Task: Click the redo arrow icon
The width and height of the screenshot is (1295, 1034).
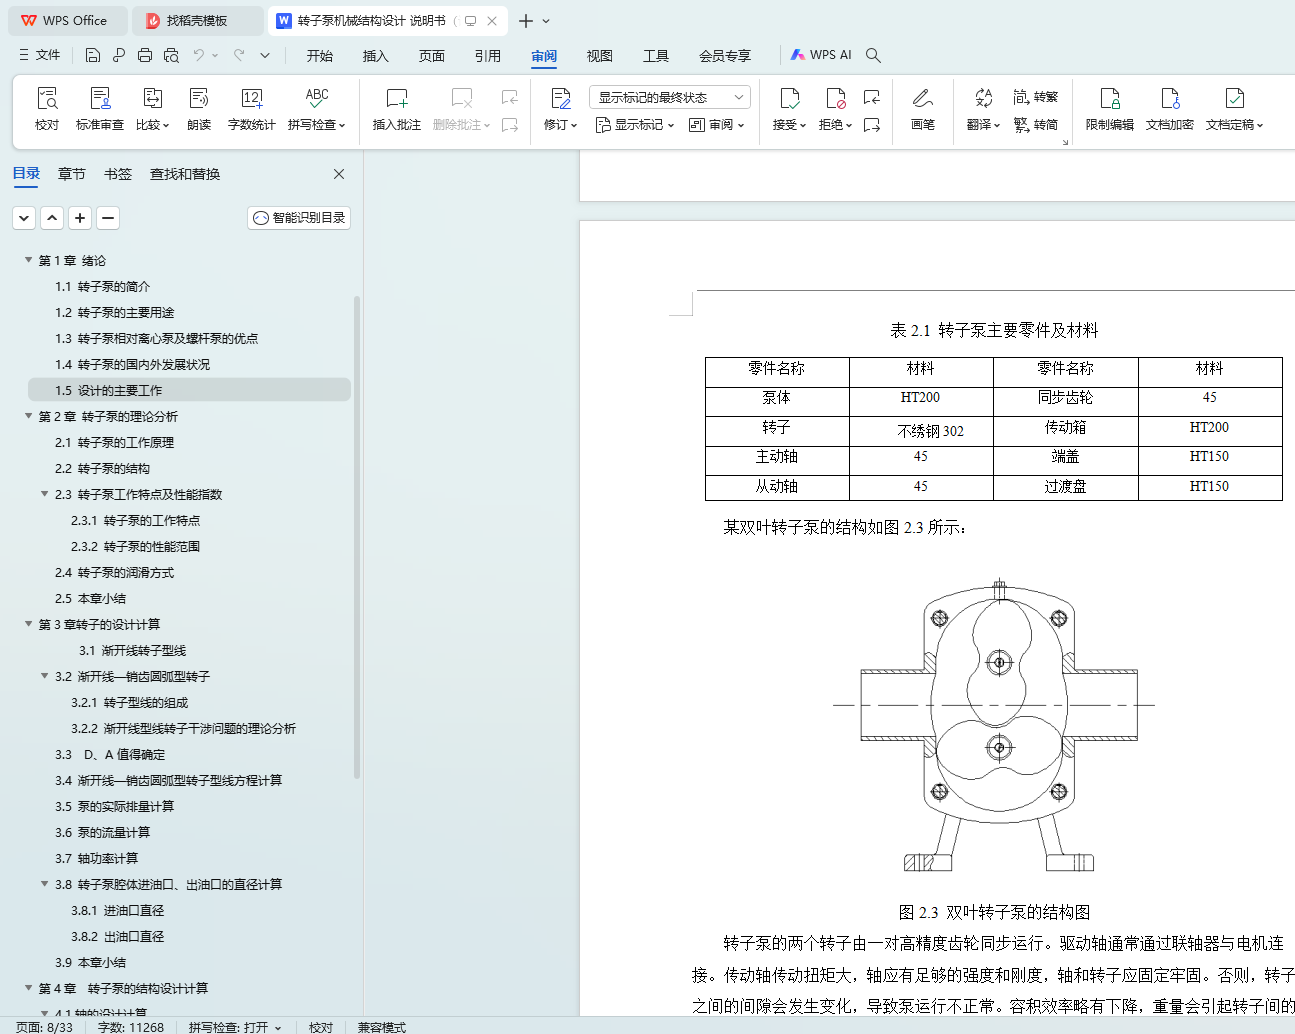Action: tap(239, 55)
